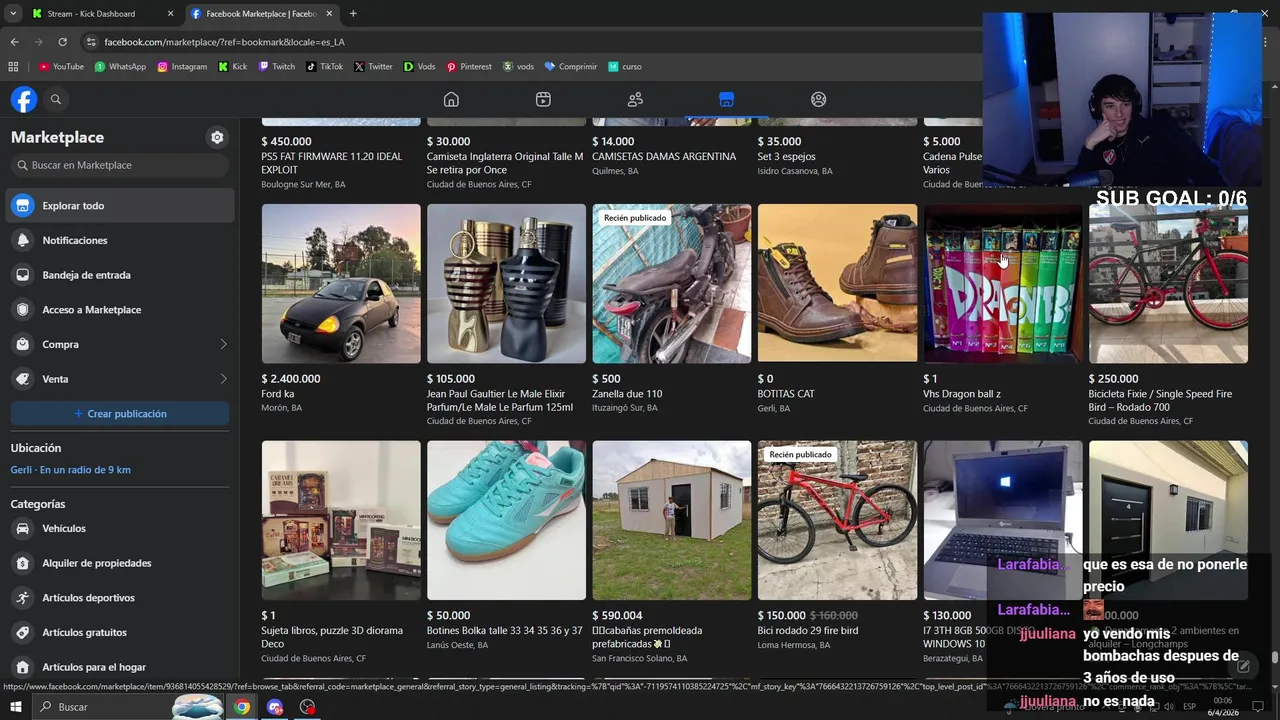The height and width of the screenshot is (720, 1280).
Task: Change location Gerli radius link
Action: point(71,470)
